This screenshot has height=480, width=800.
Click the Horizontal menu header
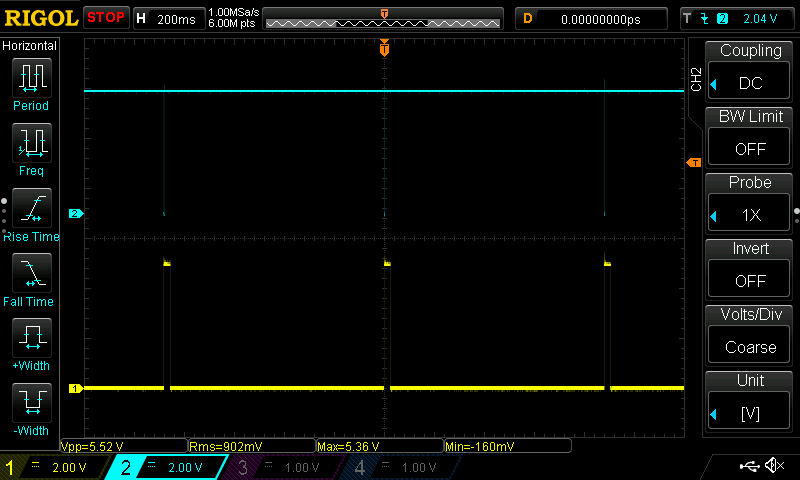point(30,45)
